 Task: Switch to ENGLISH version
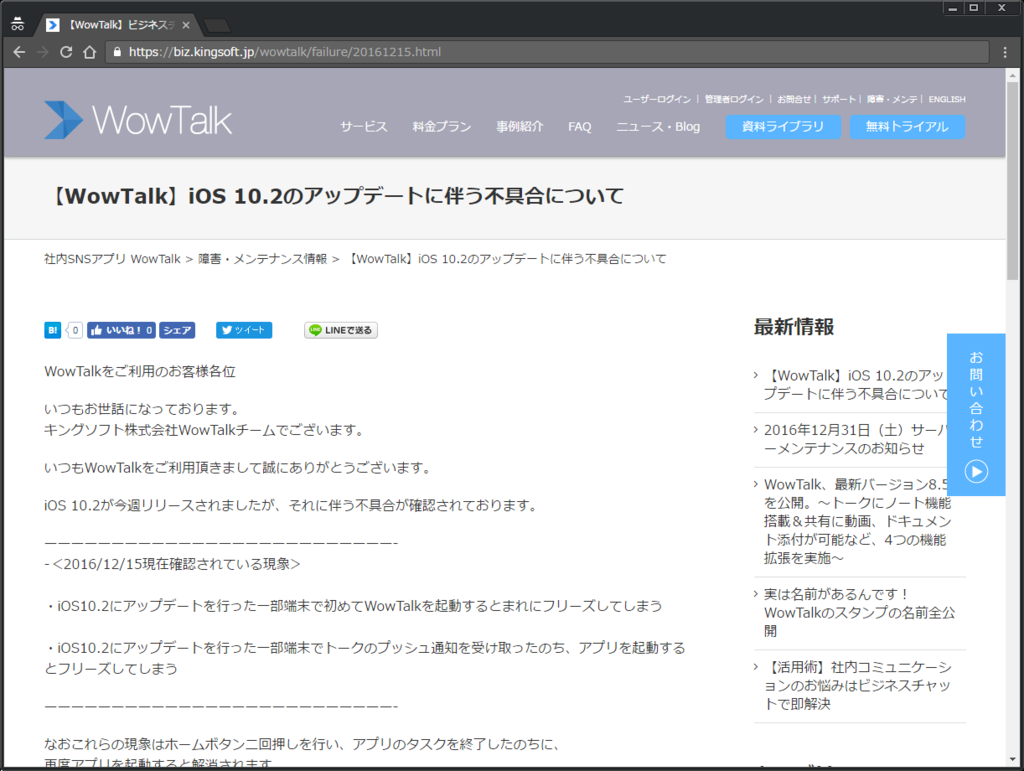947,99
